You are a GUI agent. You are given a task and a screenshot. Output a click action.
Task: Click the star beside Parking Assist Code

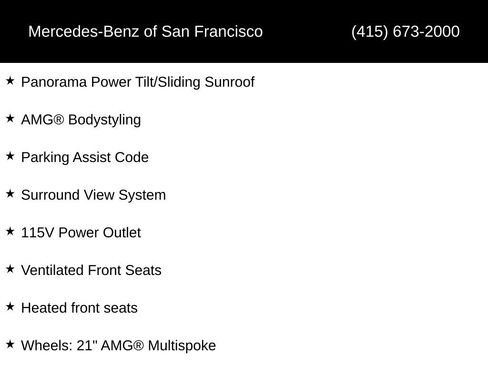click(x=10, y=156)
